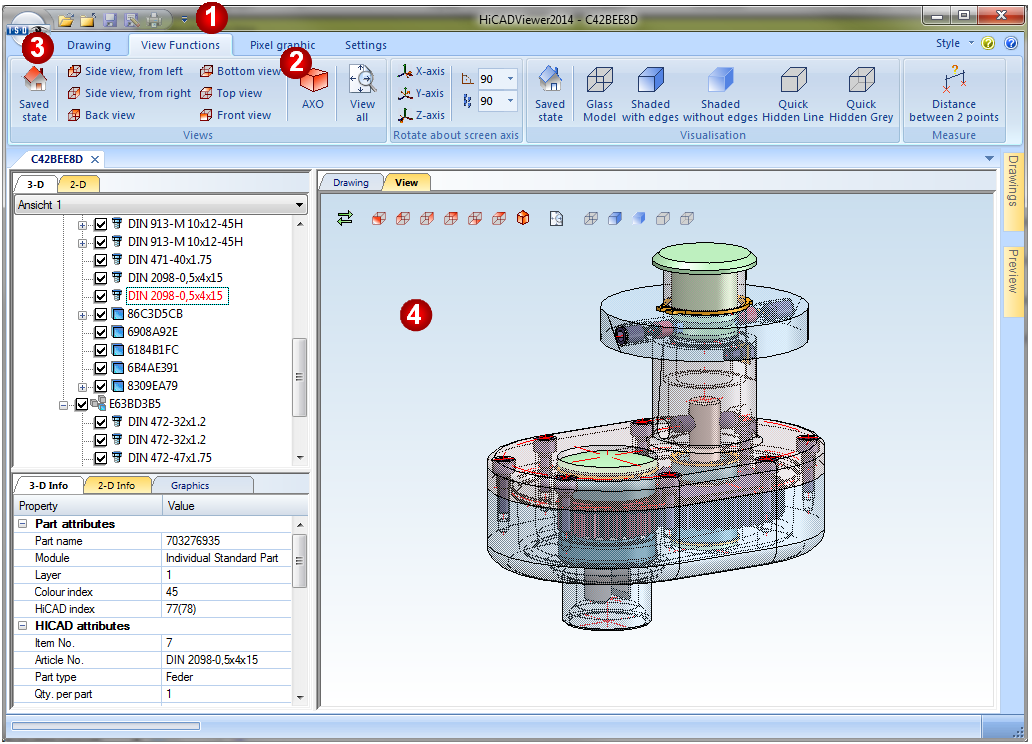Click the orange axonometric cube in the view toolbar

click(x=523, y=218)
